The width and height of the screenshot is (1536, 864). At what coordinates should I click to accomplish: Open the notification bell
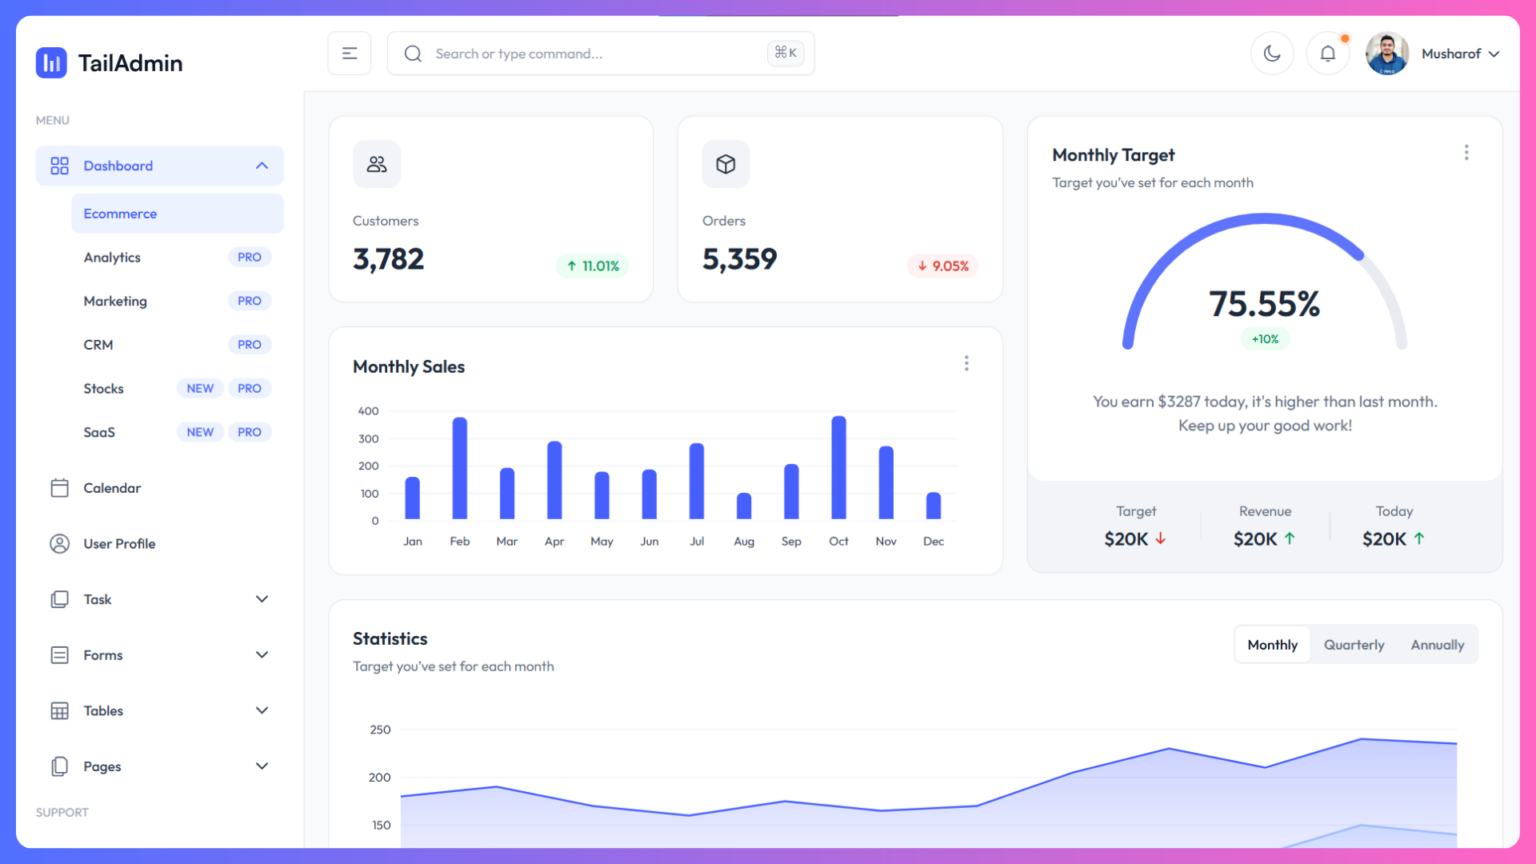click(x=1328, y=53)
